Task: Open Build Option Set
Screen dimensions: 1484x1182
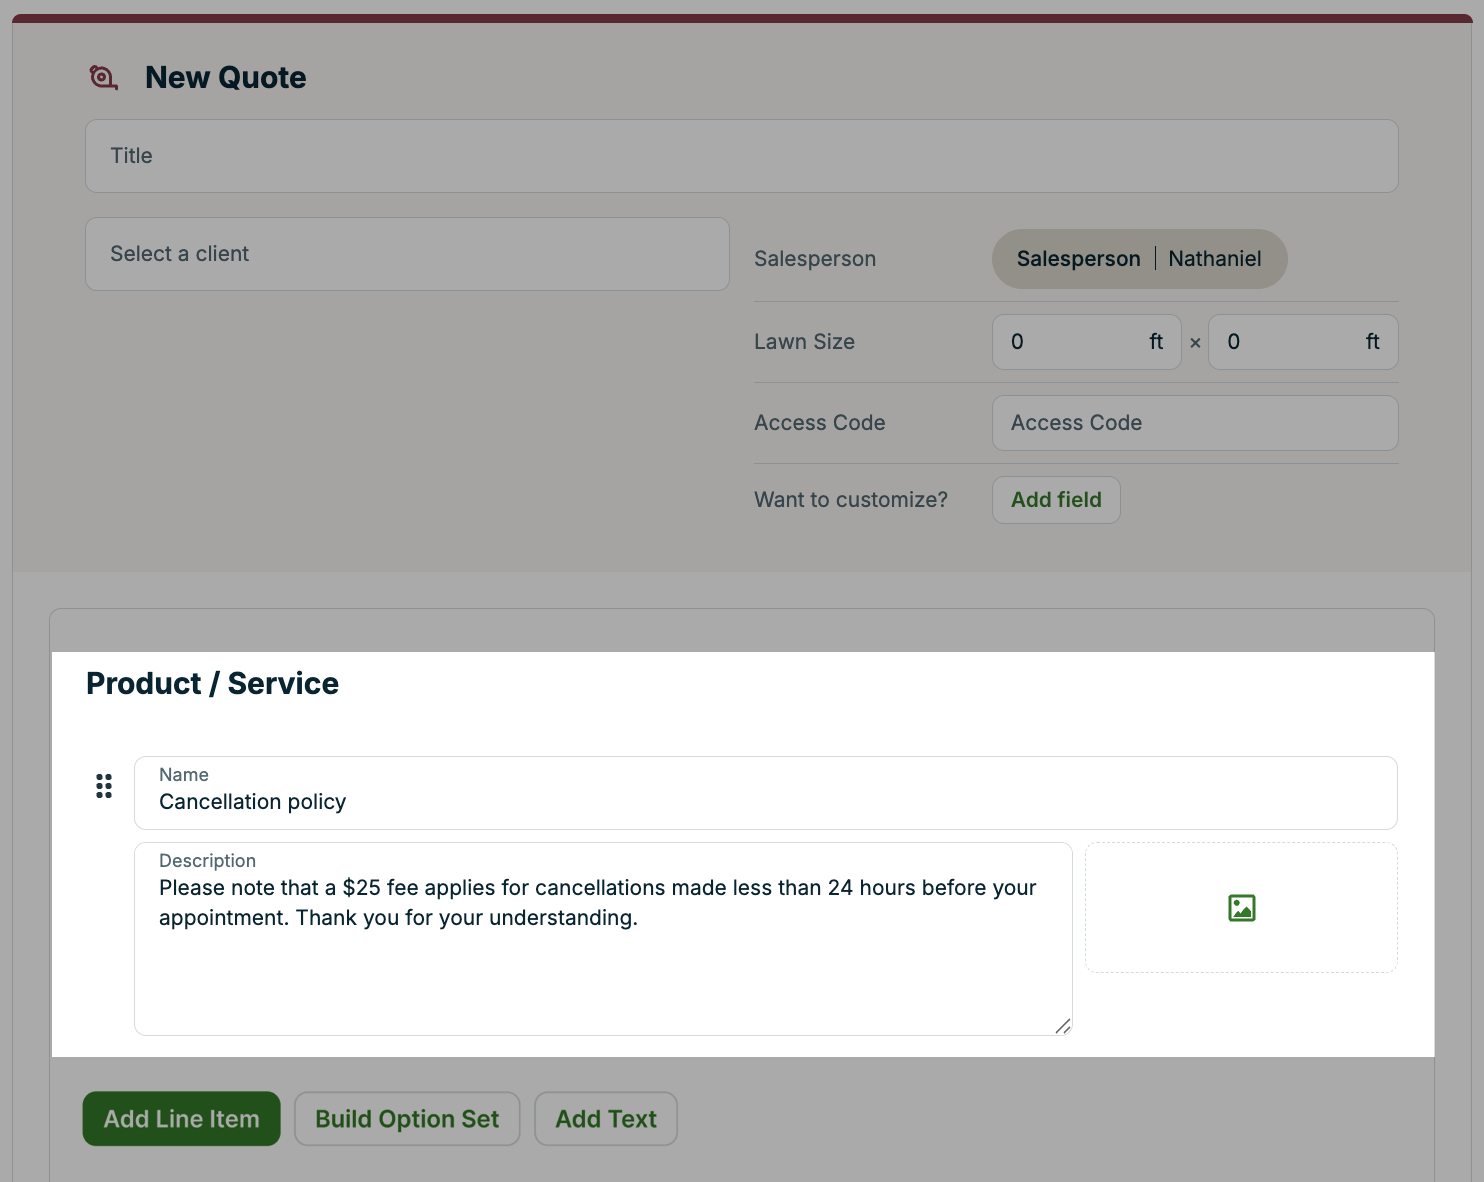Action: [407, 1119]
